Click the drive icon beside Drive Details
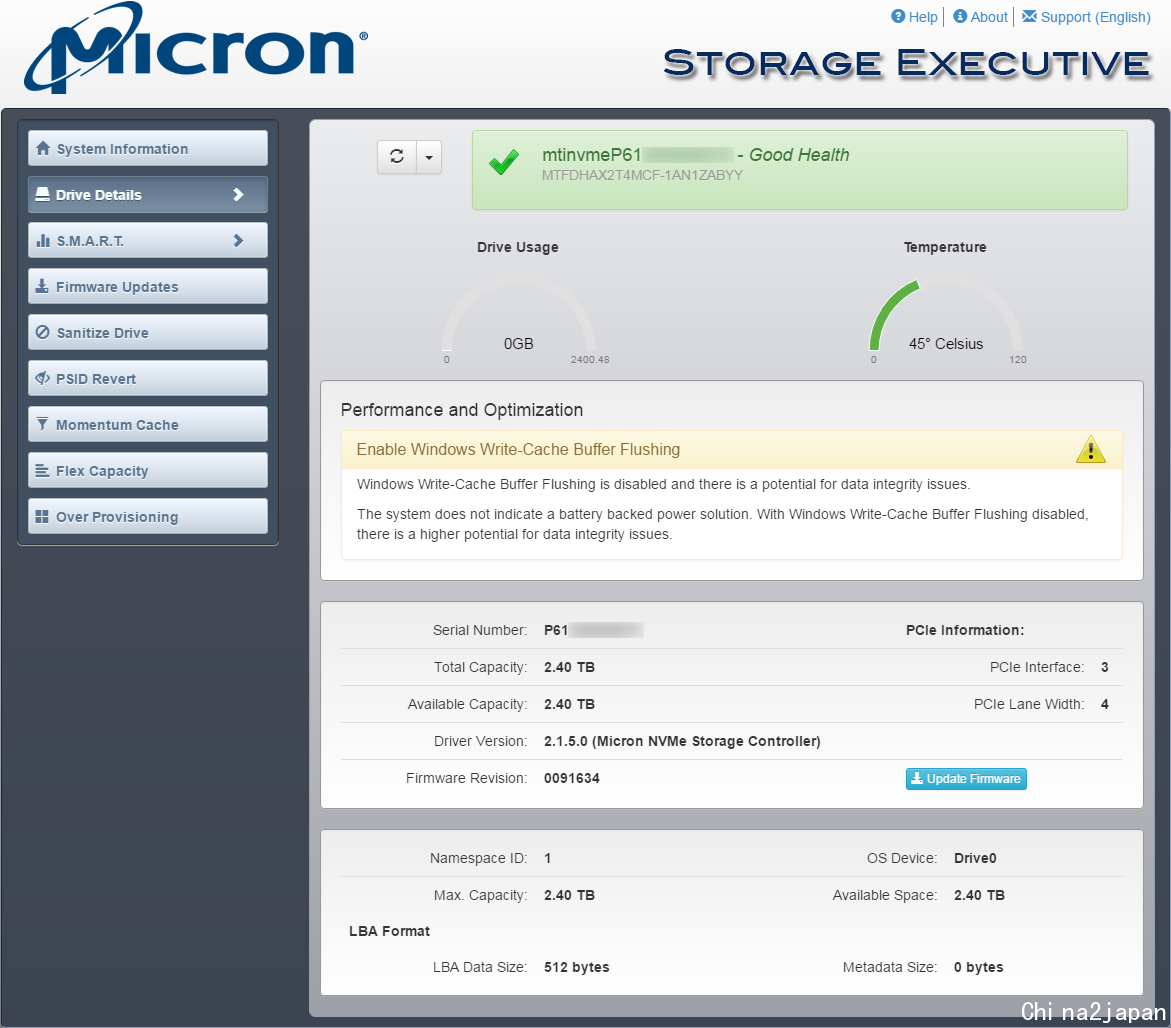The image size is (1171, 1028). pos(43,194)
